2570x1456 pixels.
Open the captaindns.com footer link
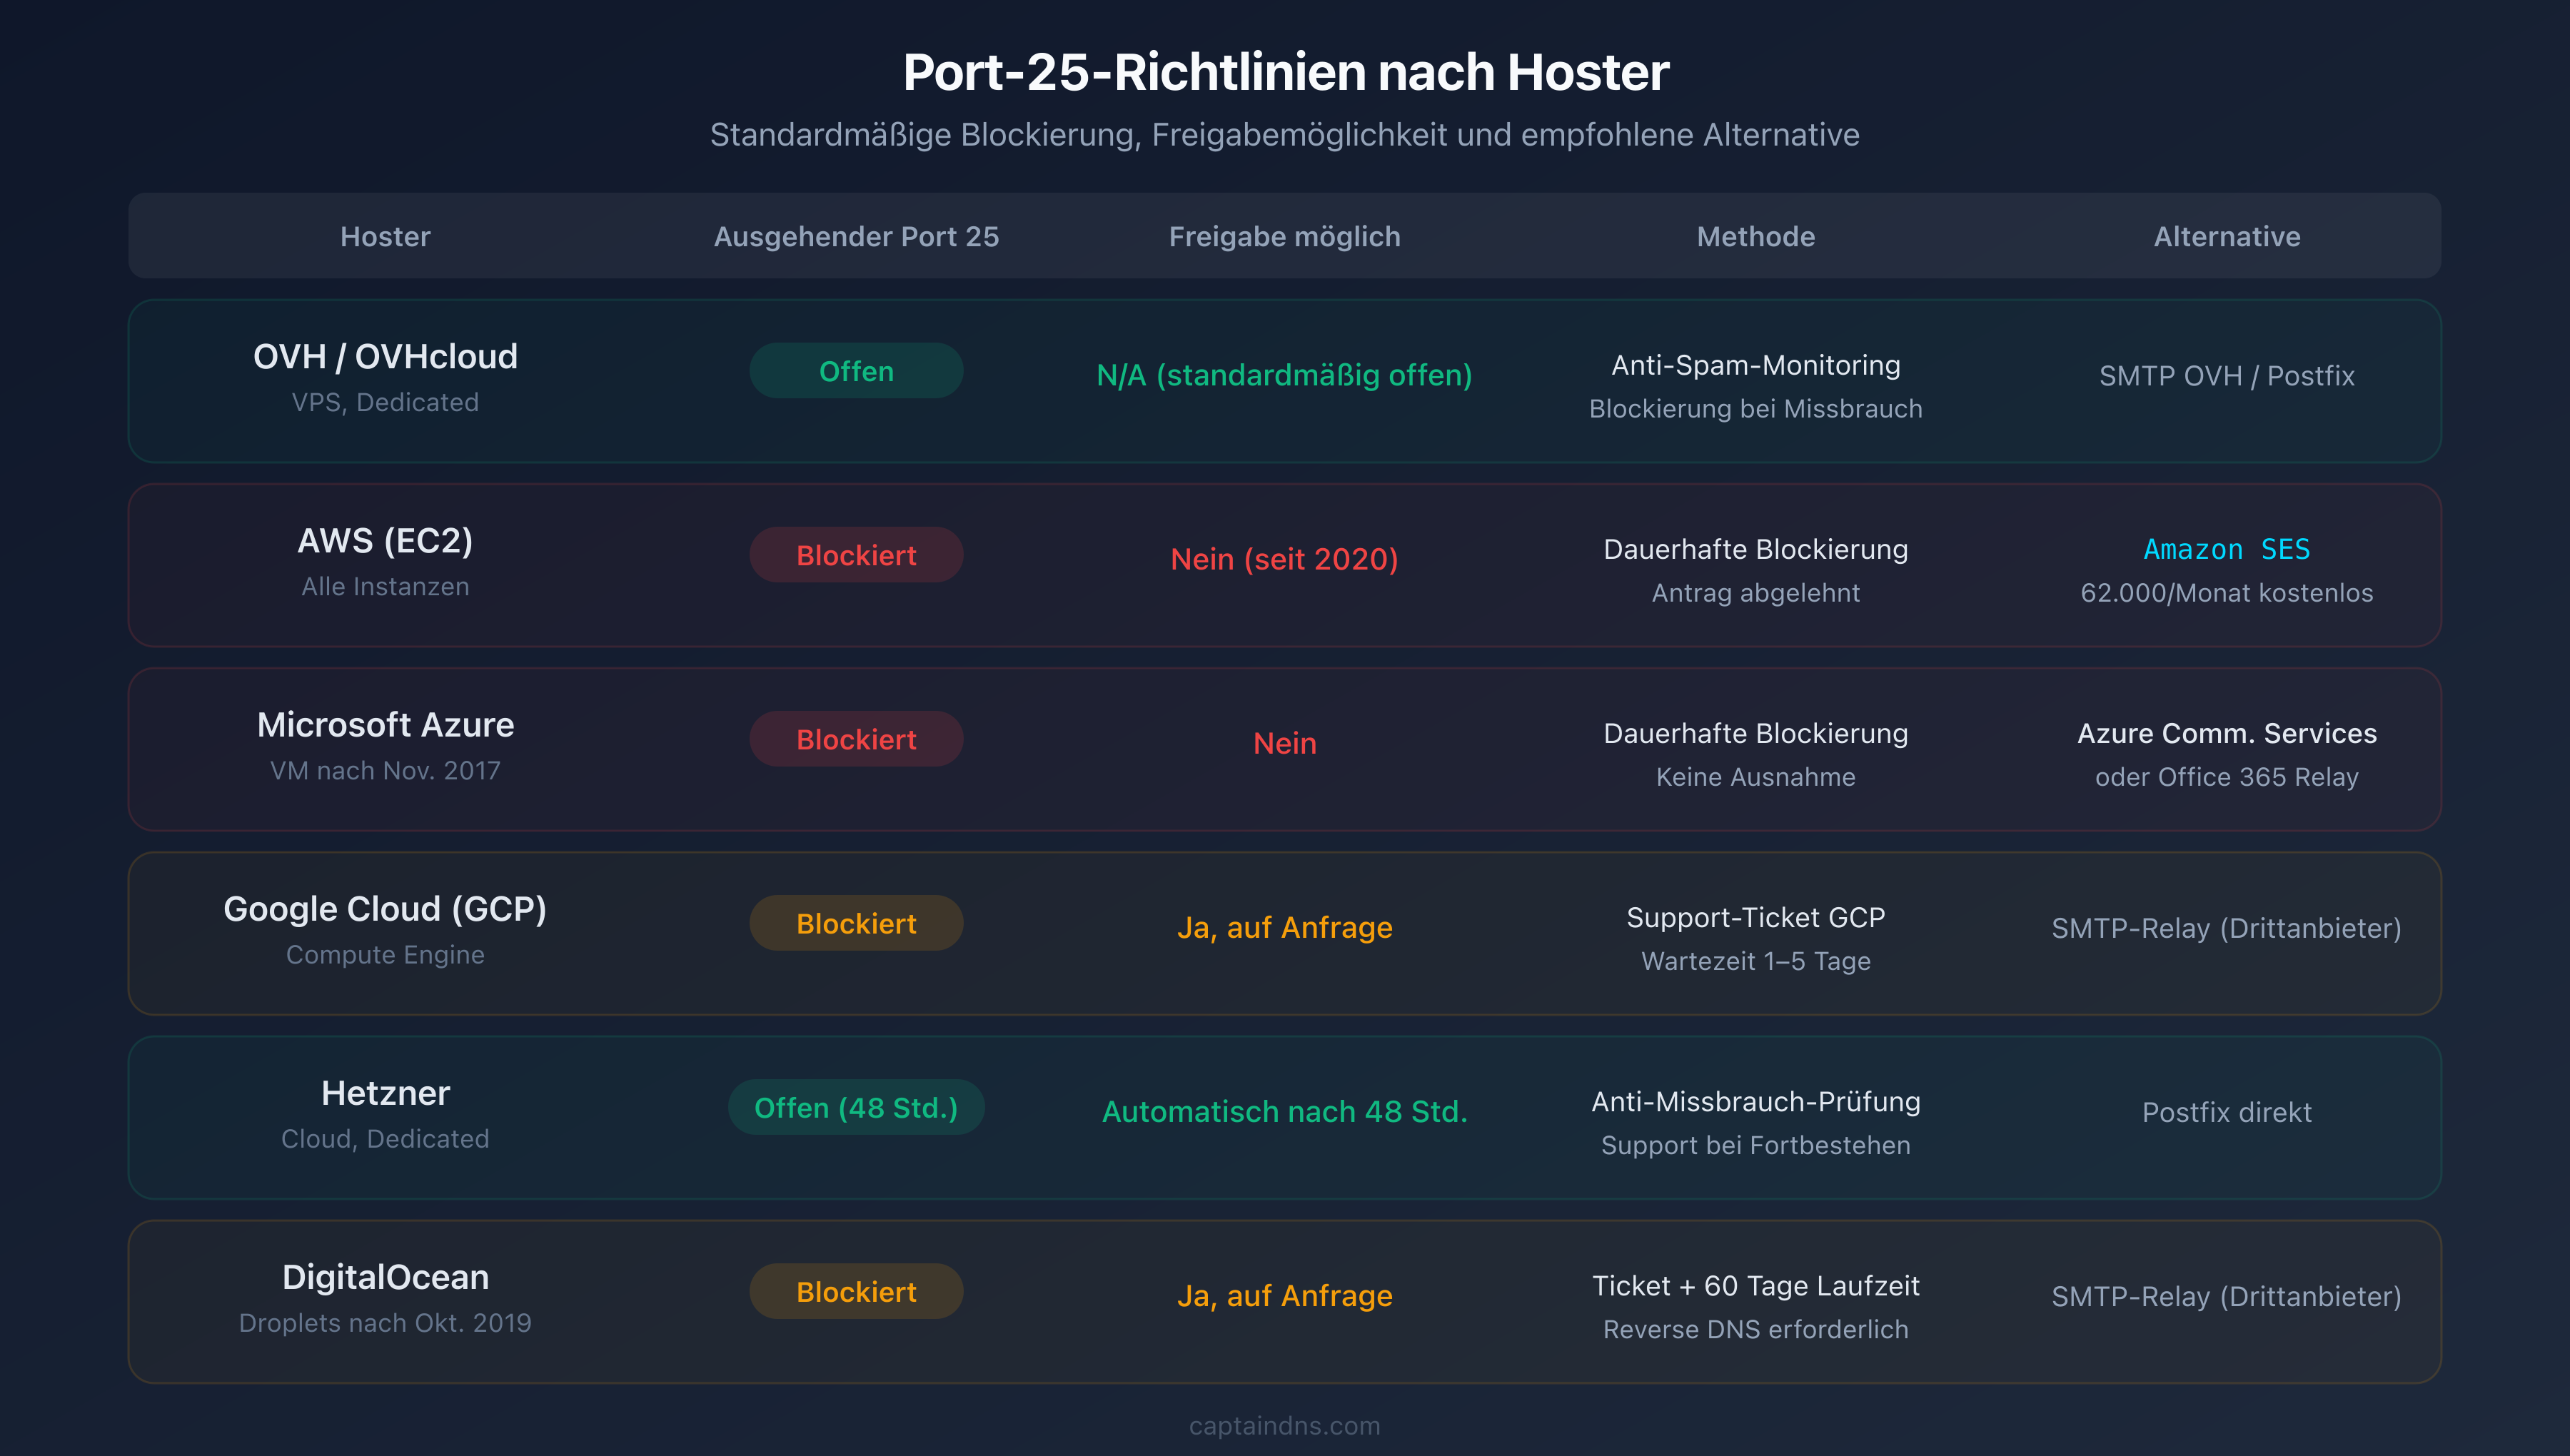pyautogui.click(x=1284, y=1425)
